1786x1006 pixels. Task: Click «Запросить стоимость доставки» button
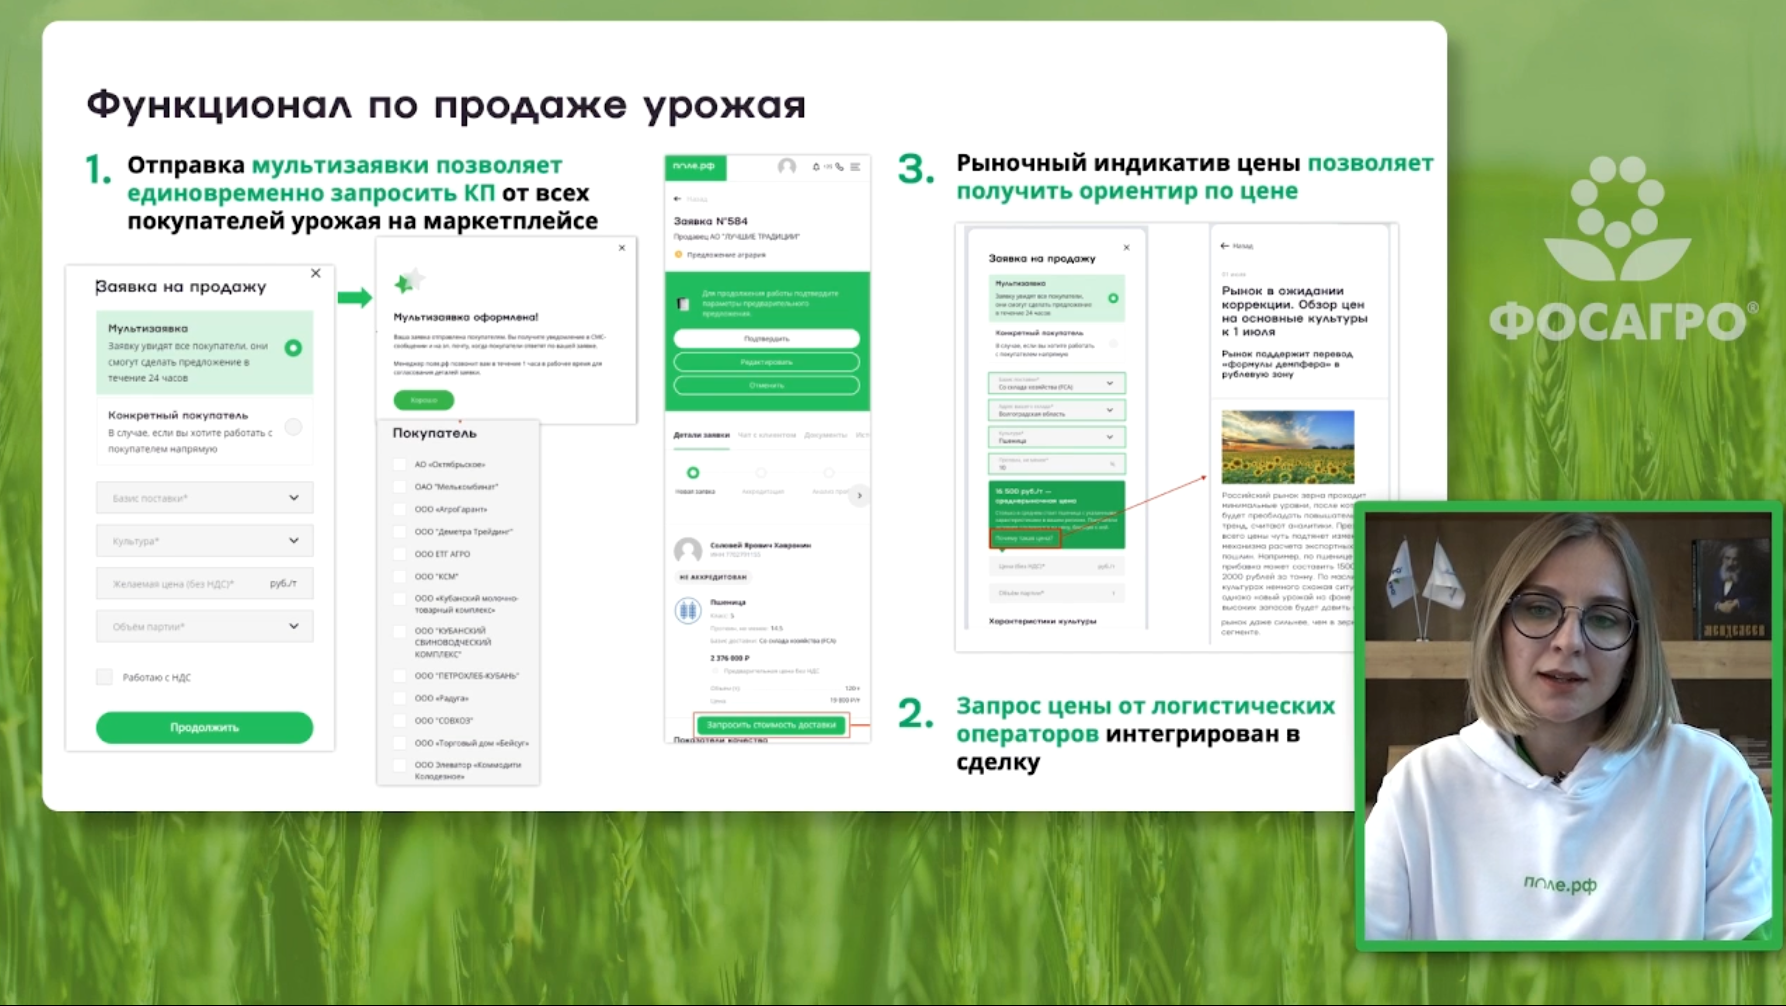click(771, 725)
